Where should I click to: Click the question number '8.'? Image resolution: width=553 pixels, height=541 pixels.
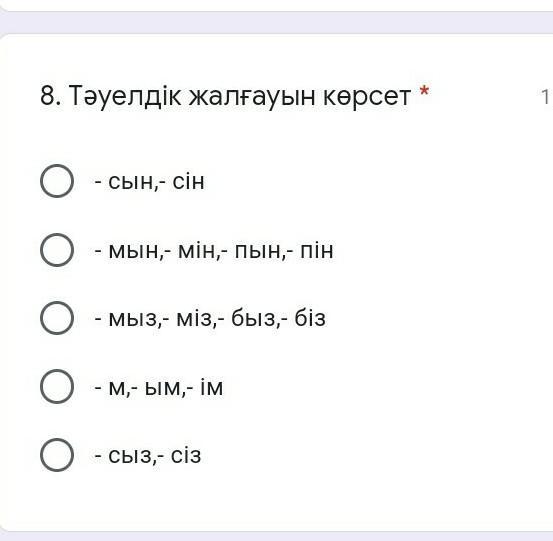(50, 96)
